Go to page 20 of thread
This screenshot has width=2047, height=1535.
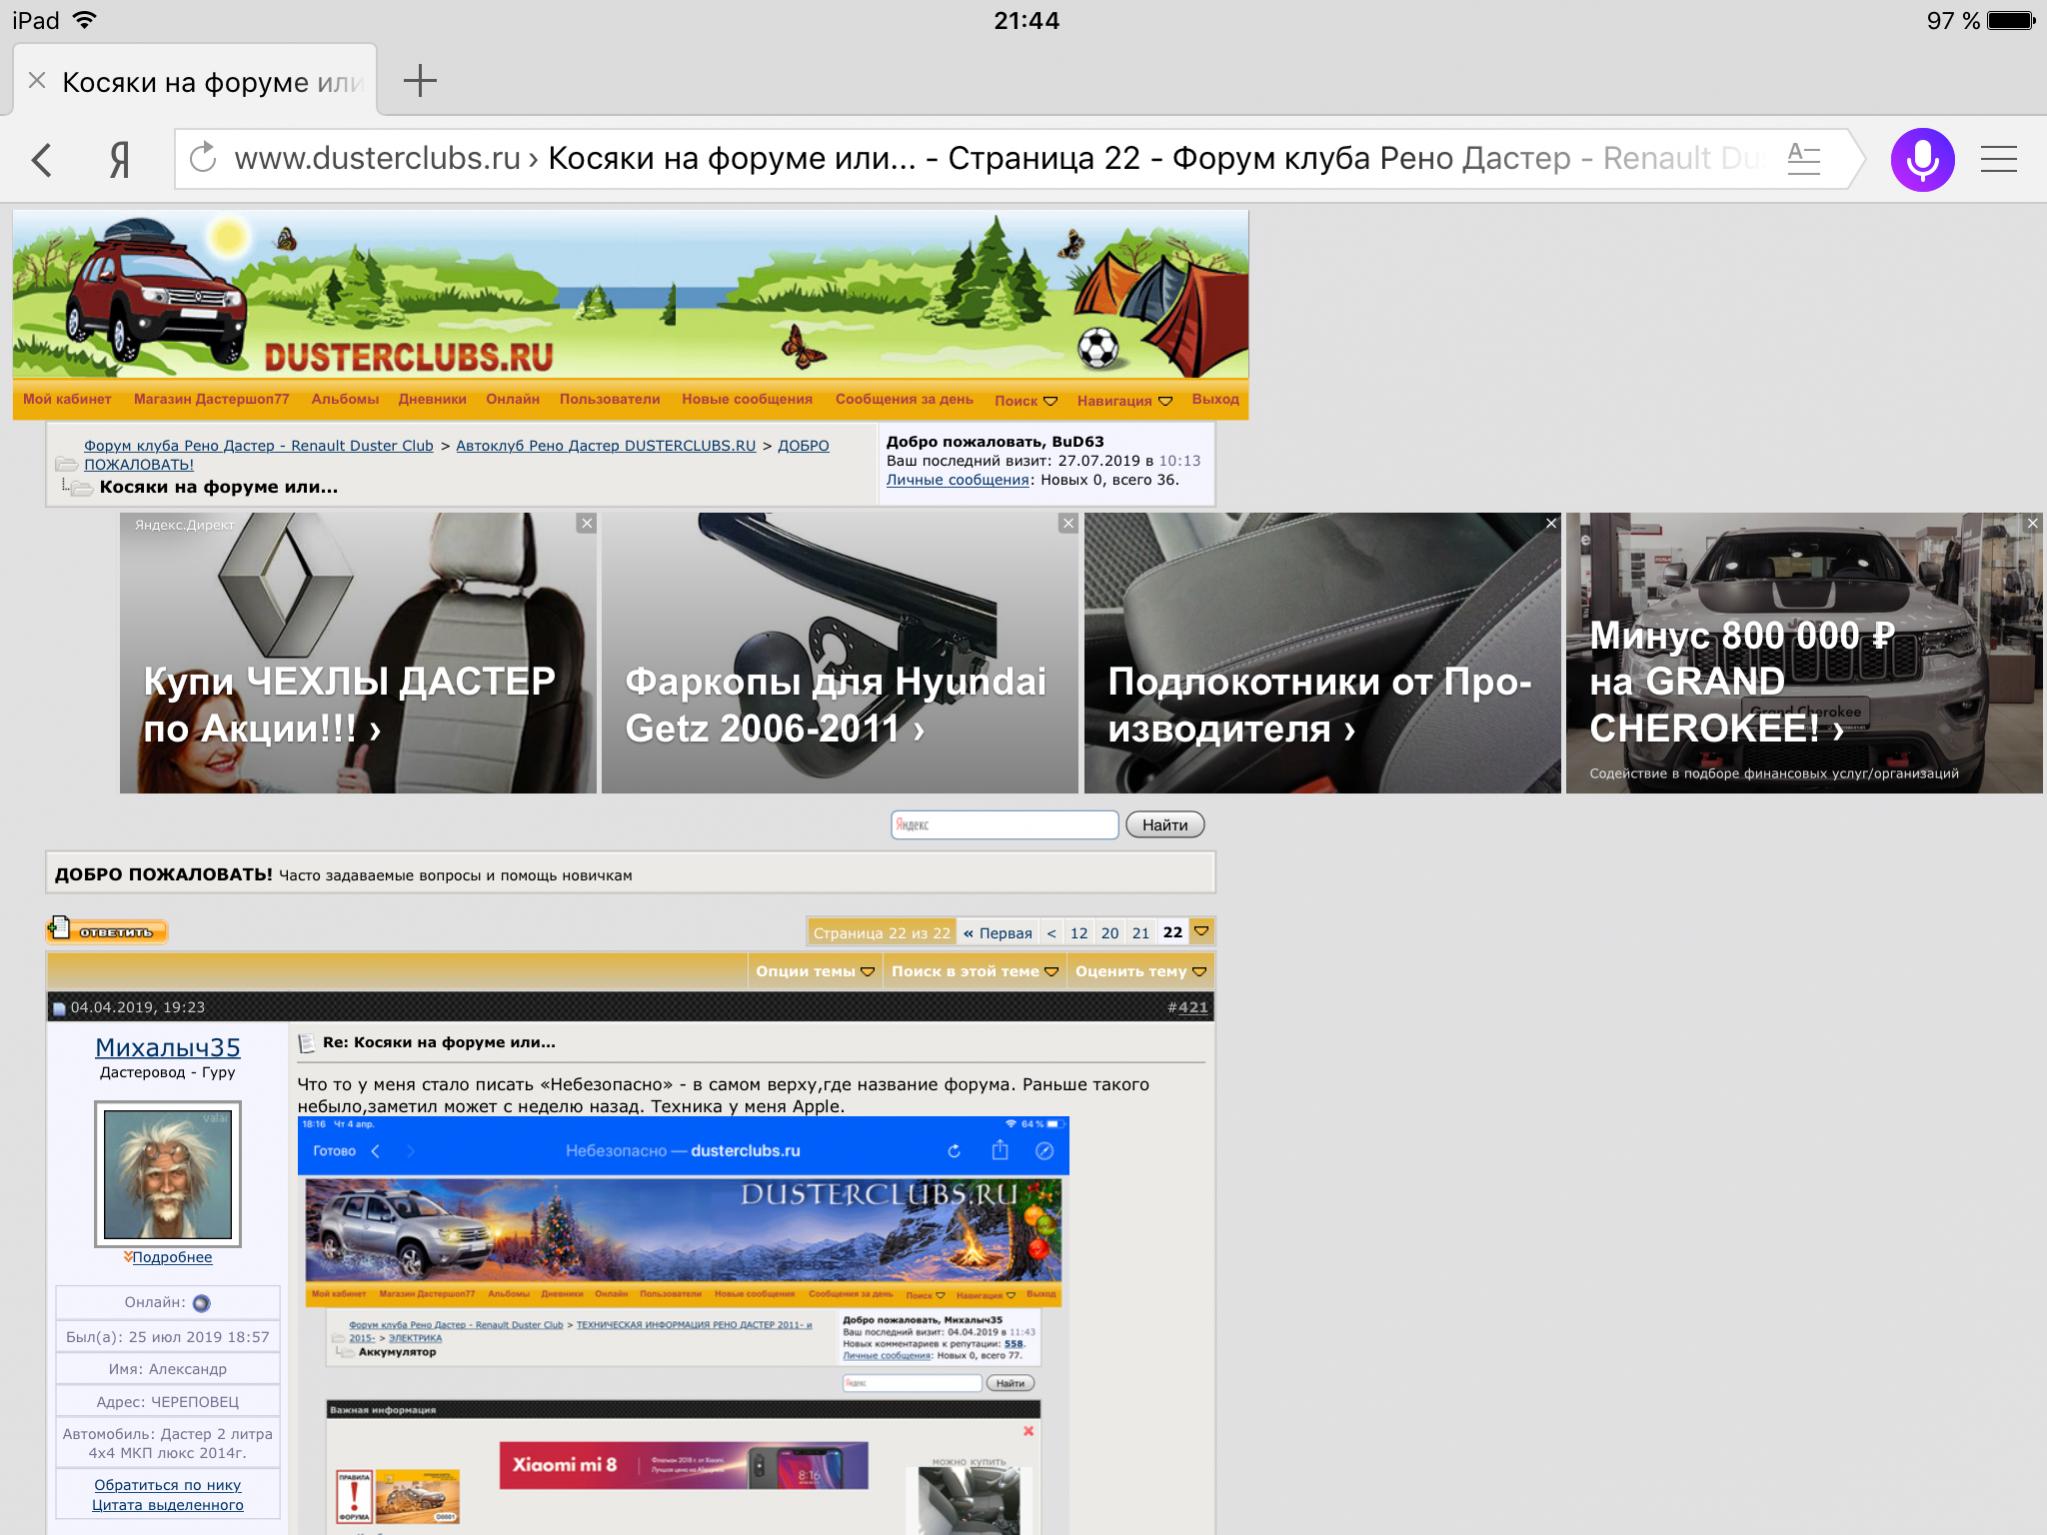coord(1110,933)
